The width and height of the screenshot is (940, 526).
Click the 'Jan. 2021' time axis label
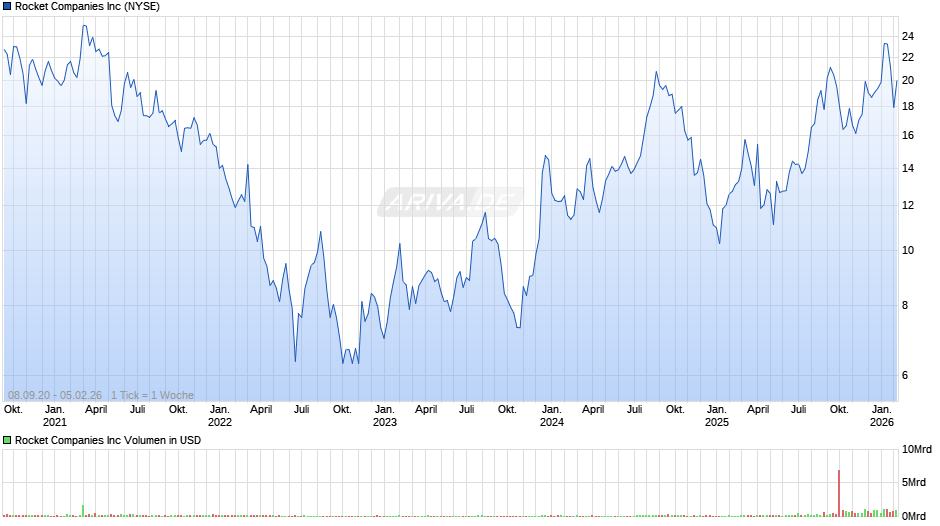click(55, 416)
